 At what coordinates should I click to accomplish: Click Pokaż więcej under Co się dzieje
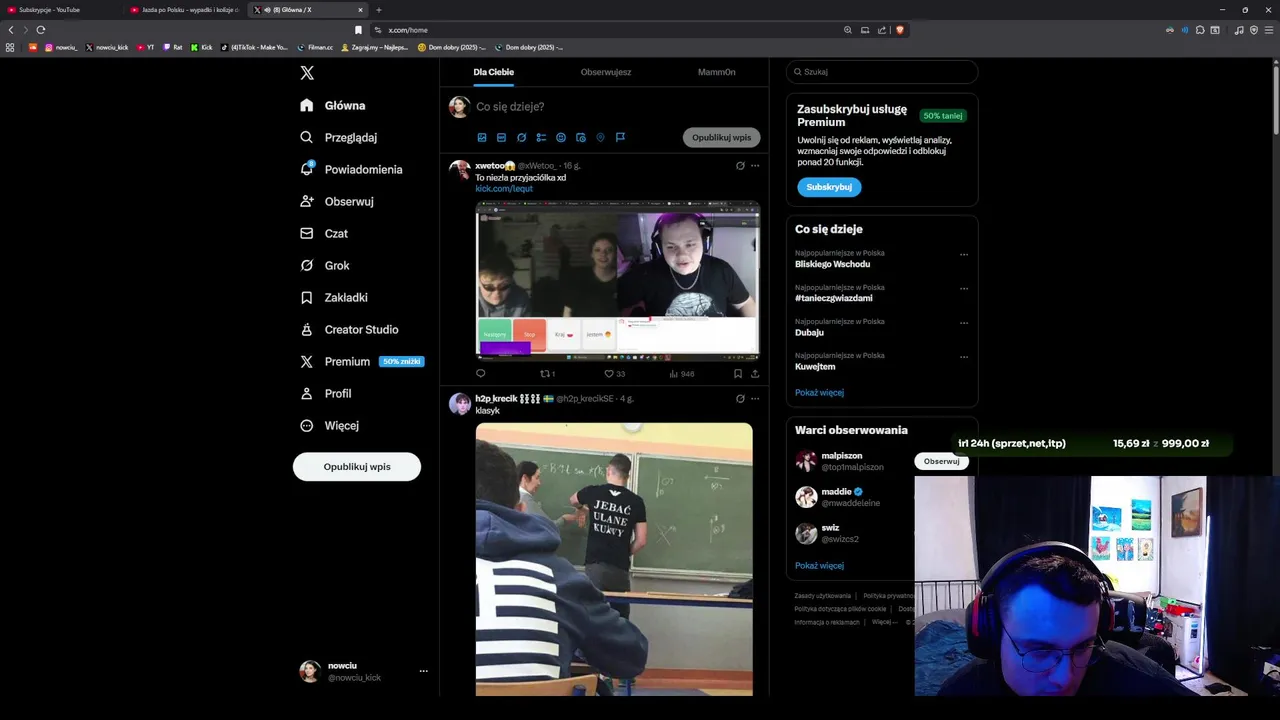819,393
